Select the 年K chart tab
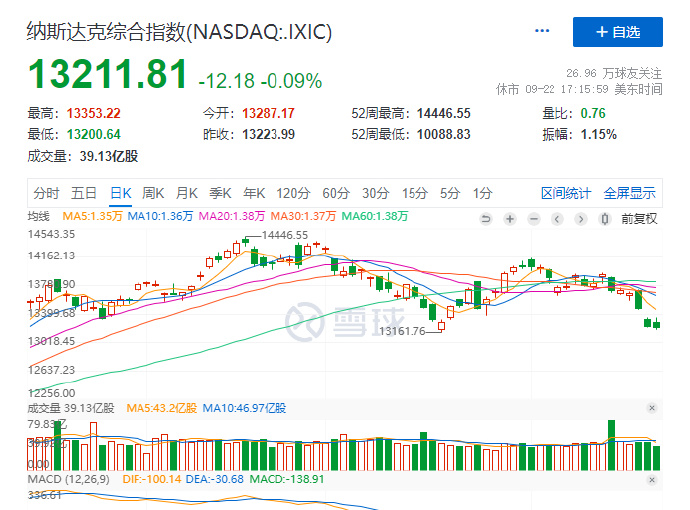Image resolution: width=690 pixels, height=510 pixels. pos(254,193)
